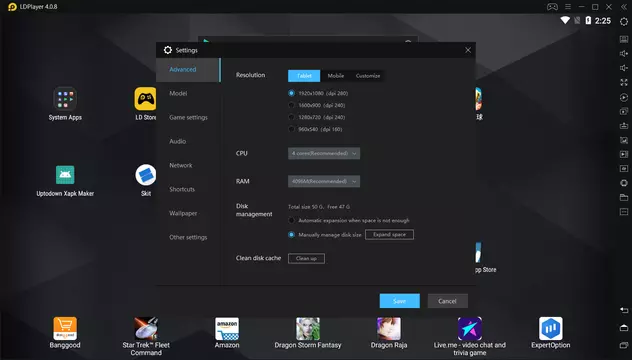The height and width of the screenshot is (360, 632).
Task: Open the RAM size dropdown
Action: click(324, 181)
